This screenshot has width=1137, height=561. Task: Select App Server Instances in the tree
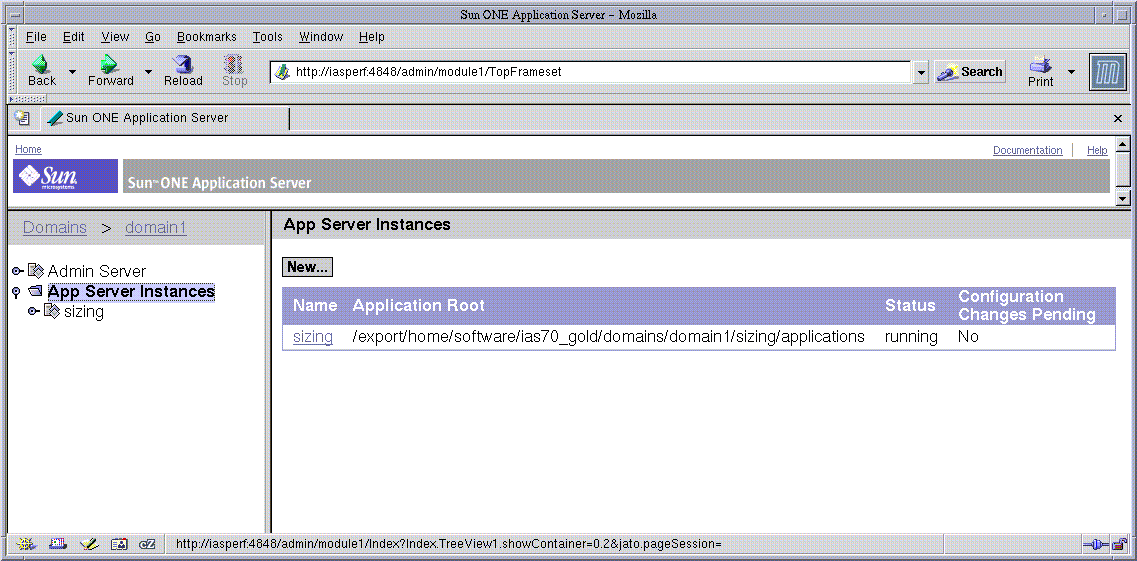click(x=131, y=291)
